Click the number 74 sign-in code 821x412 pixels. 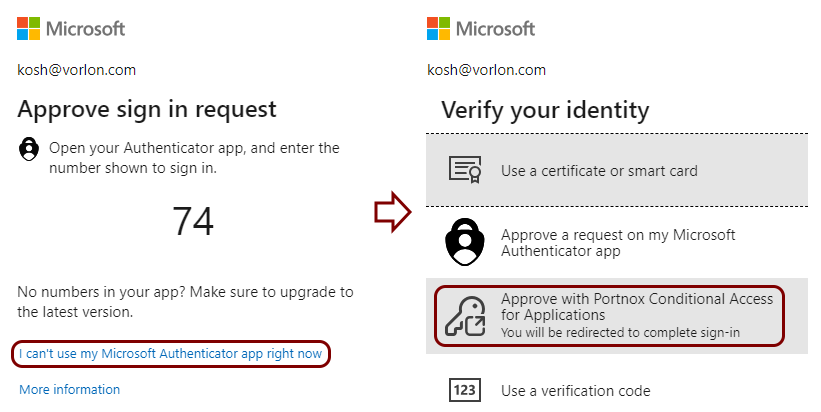coord(193,221)
